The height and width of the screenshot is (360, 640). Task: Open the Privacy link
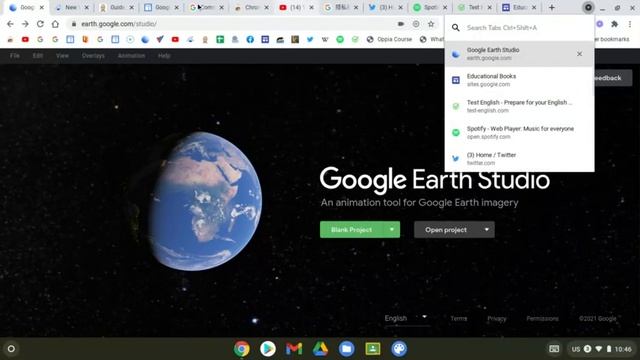[497, 318]
